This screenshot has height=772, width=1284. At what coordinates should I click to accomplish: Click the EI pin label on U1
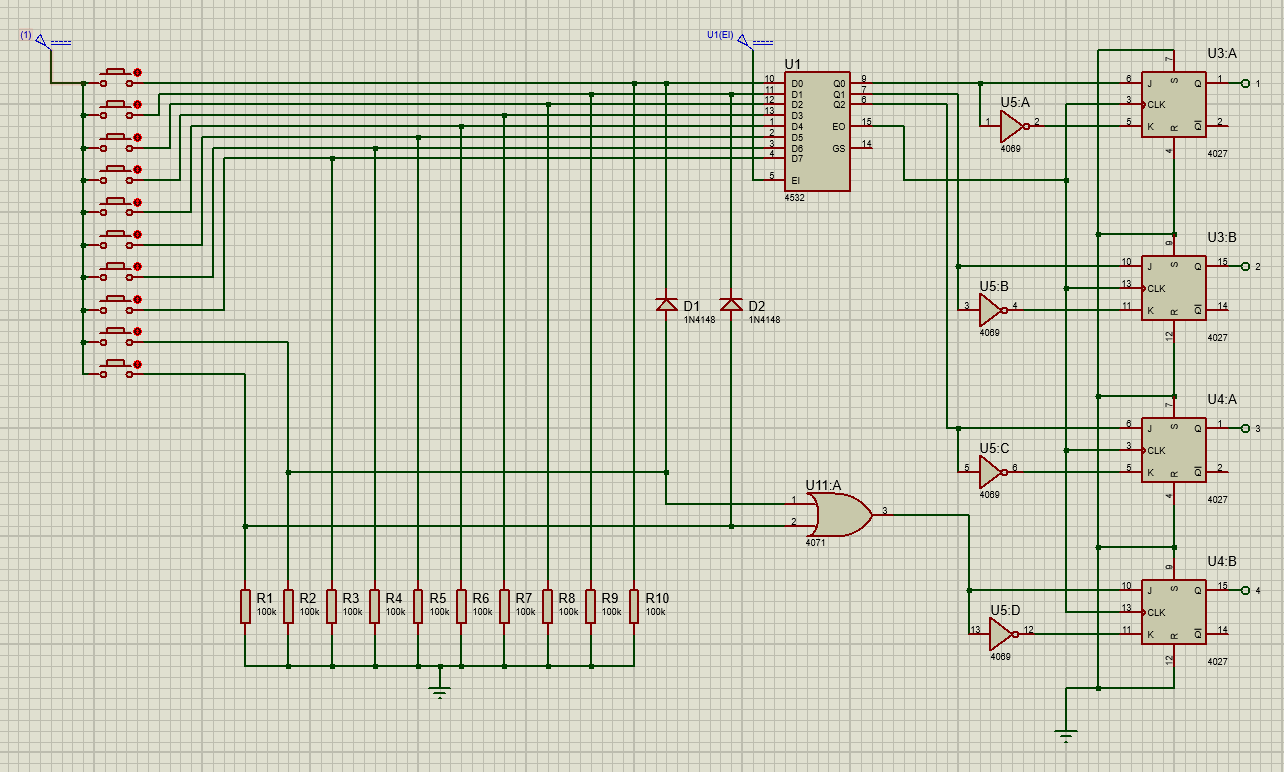pos(796,180)
